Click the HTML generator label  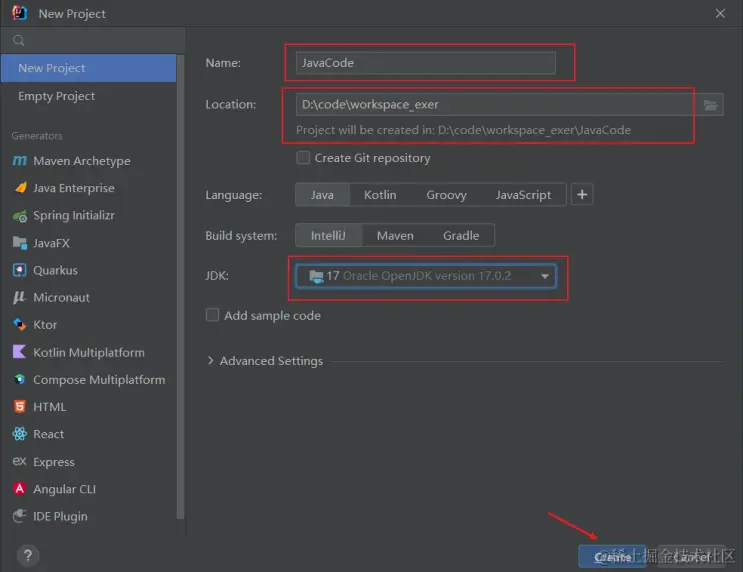(49, 407)
